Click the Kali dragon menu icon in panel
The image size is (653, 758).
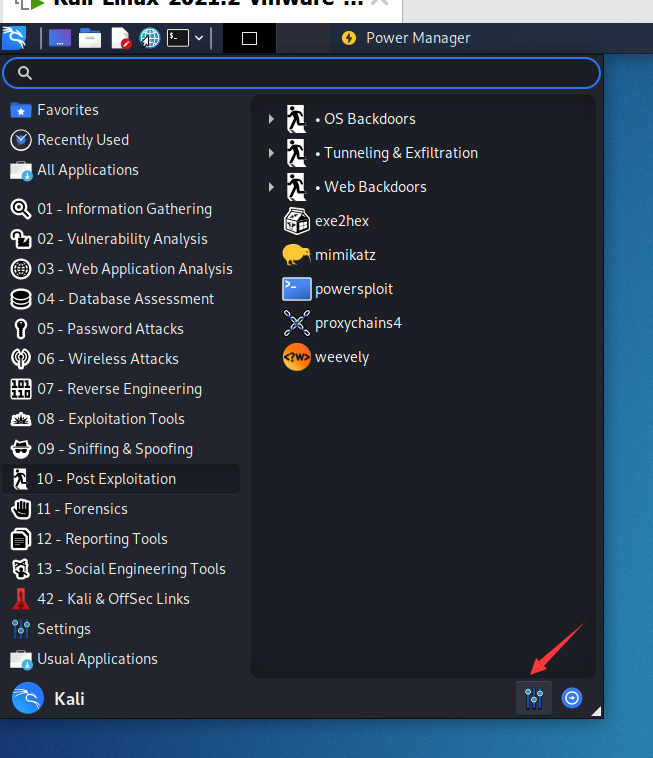[14, 38]
